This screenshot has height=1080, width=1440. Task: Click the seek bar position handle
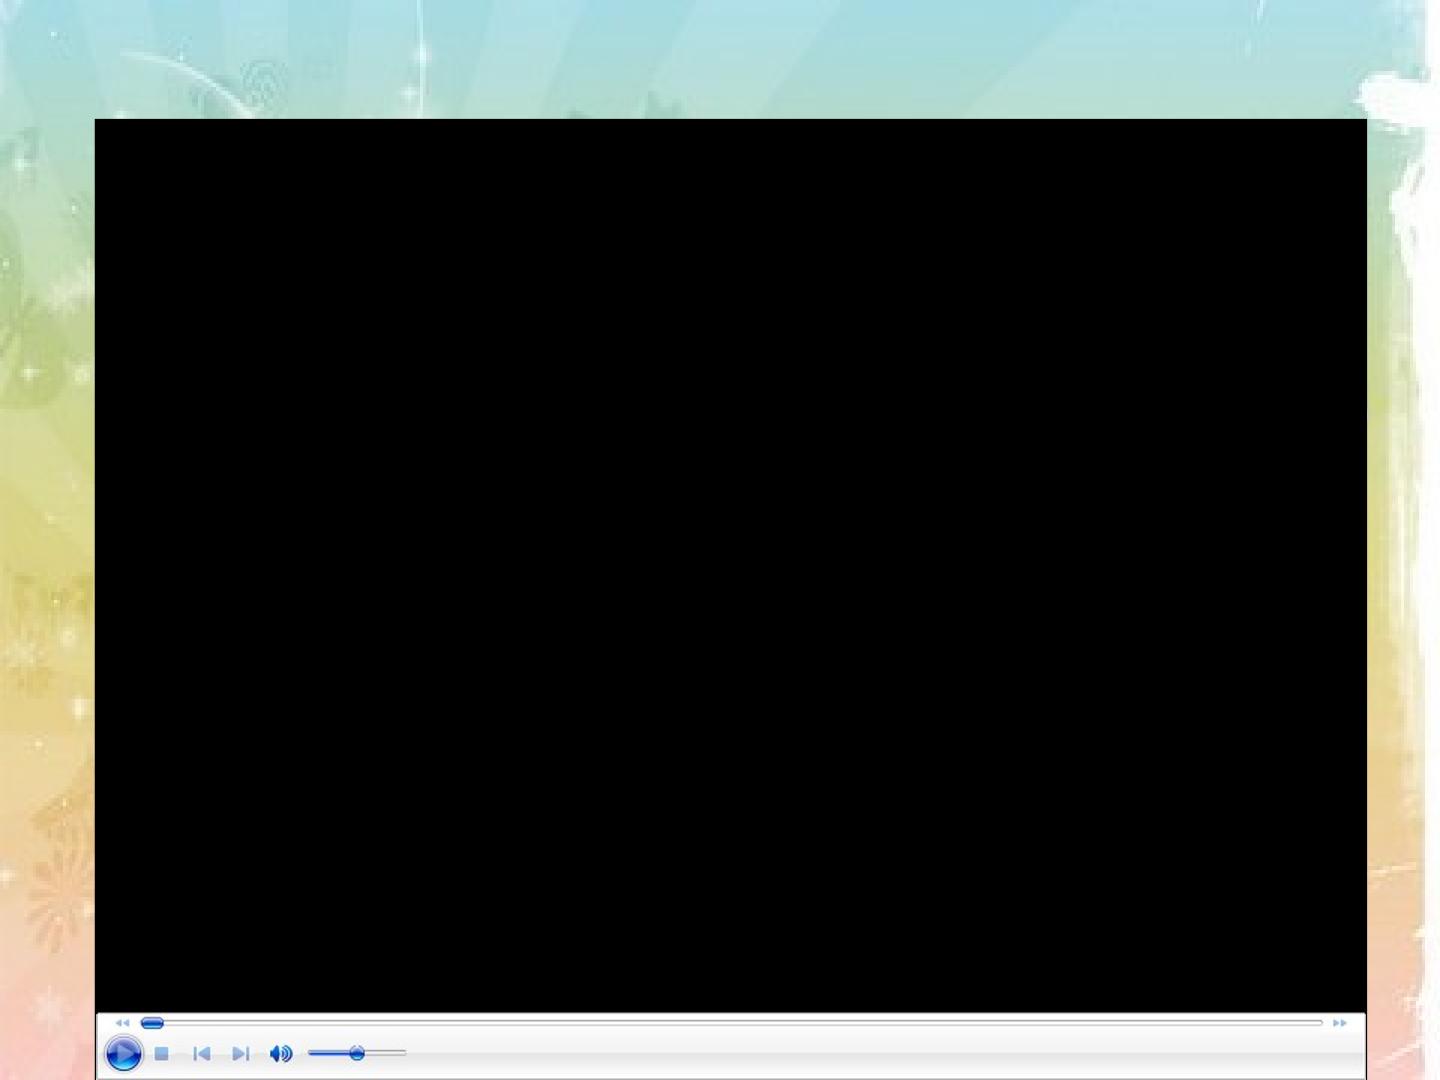152,1023
